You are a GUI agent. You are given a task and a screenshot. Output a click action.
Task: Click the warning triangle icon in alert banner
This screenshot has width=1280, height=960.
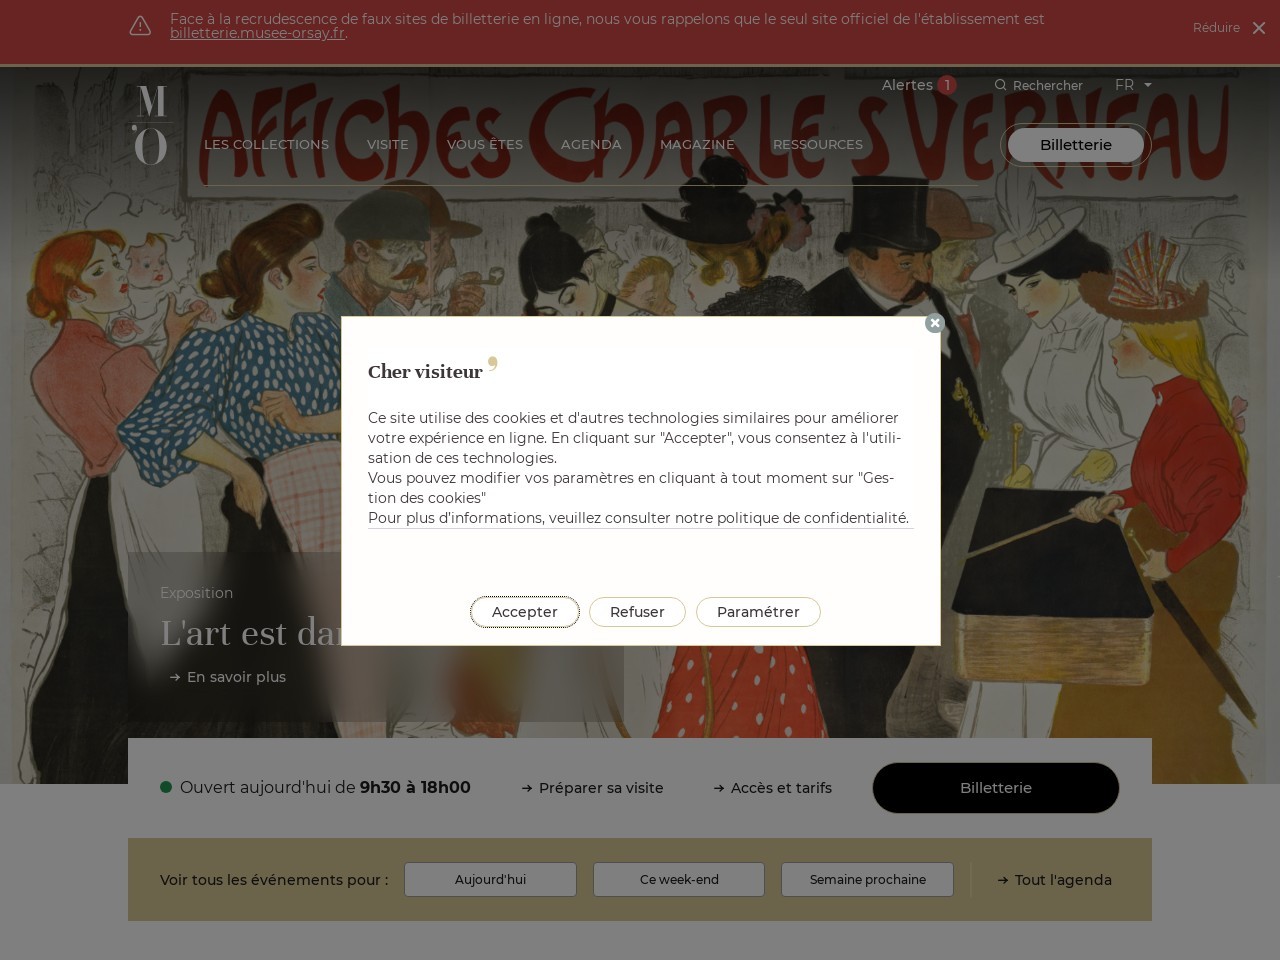pos(140,26)
